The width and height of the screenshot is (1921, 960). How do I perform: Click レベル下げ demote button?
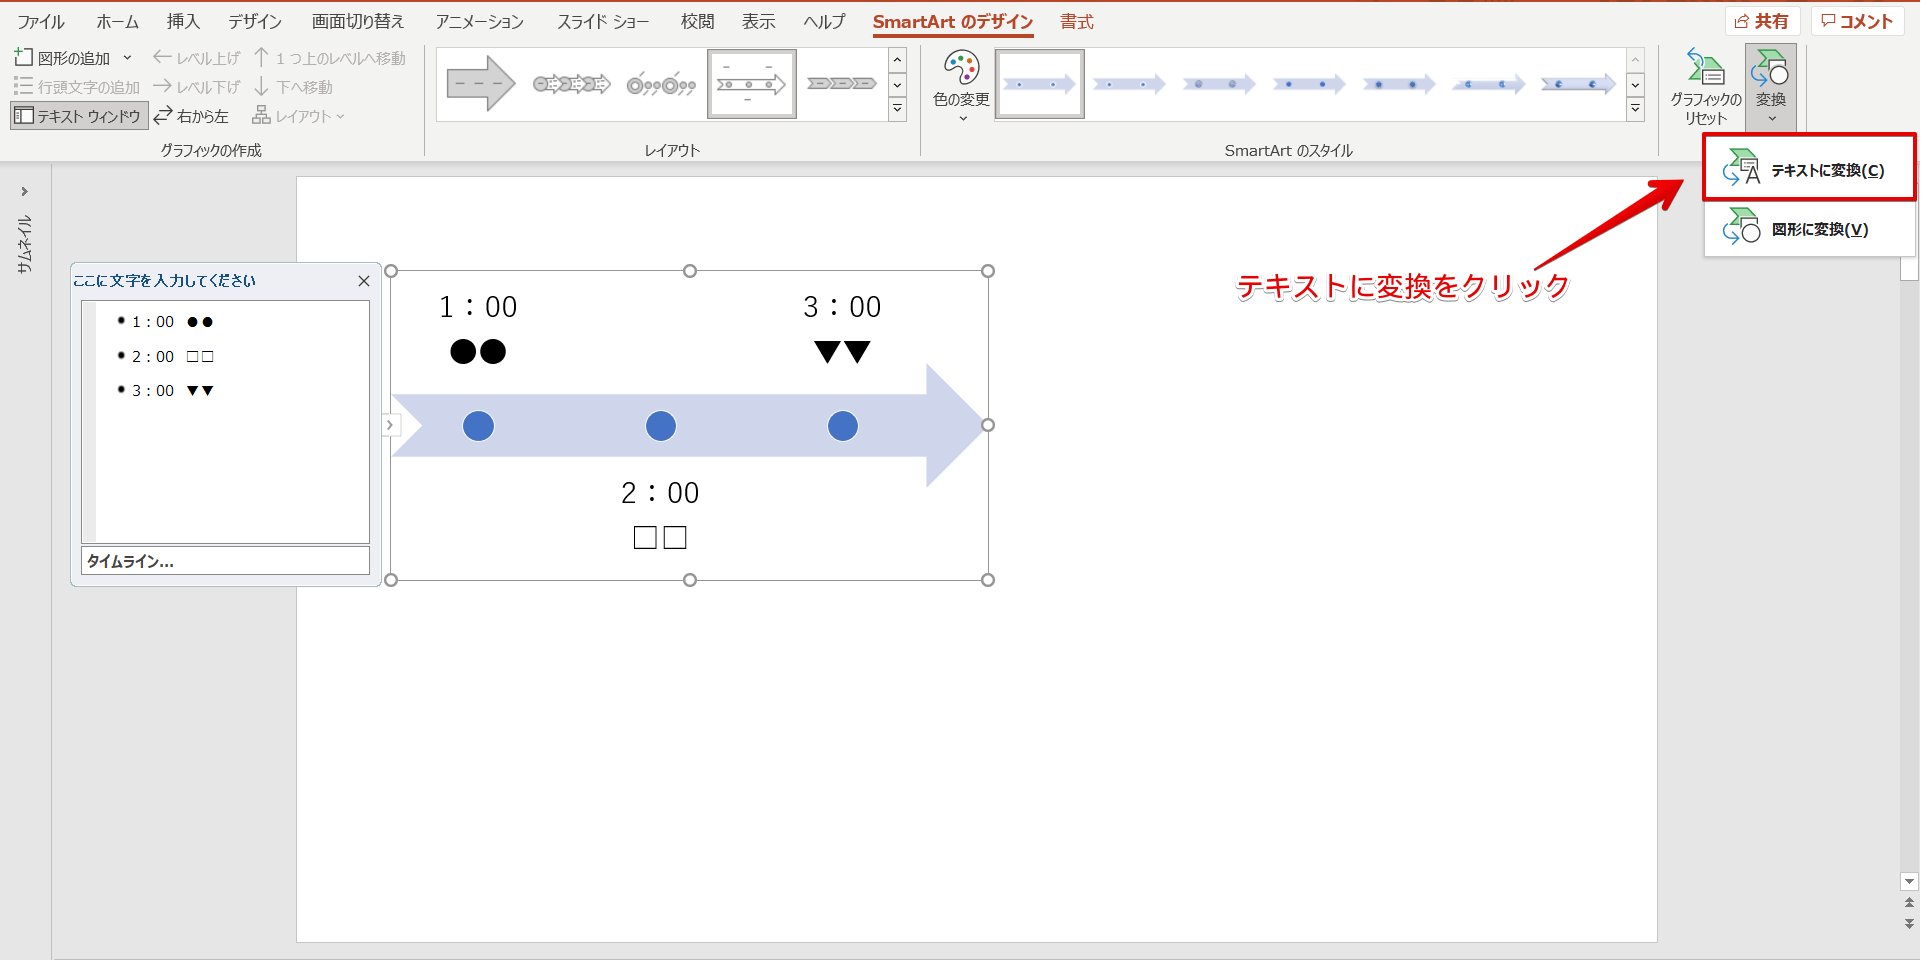point(197,87)
